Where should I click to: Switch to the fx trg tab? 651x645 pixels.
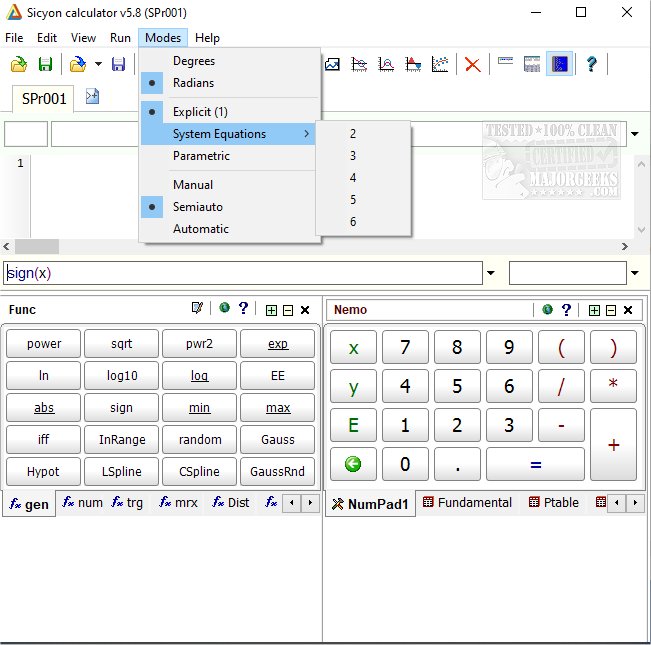pos(127,503)
